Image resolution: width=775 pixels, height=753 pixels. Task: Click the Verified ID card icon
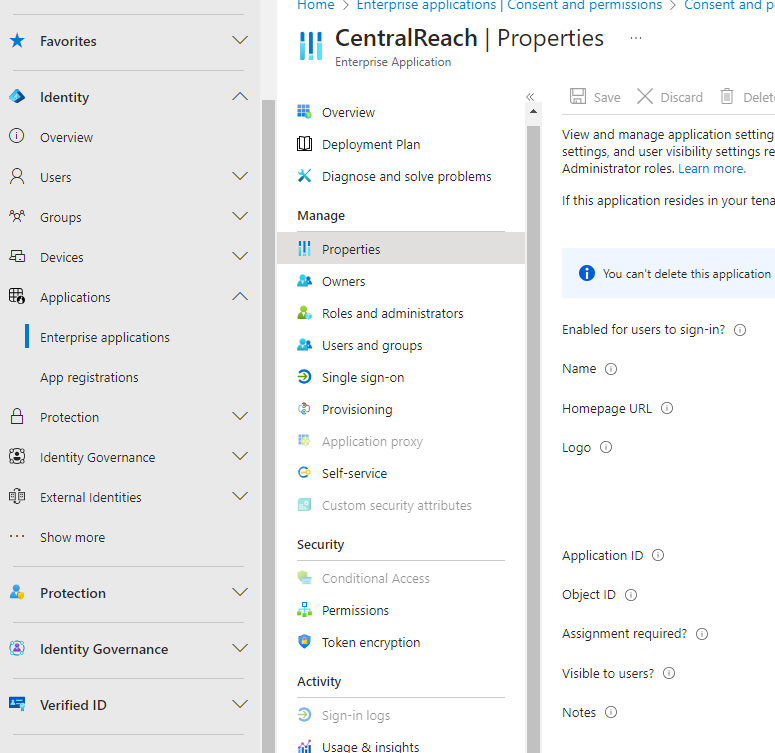tap(17, 704)
